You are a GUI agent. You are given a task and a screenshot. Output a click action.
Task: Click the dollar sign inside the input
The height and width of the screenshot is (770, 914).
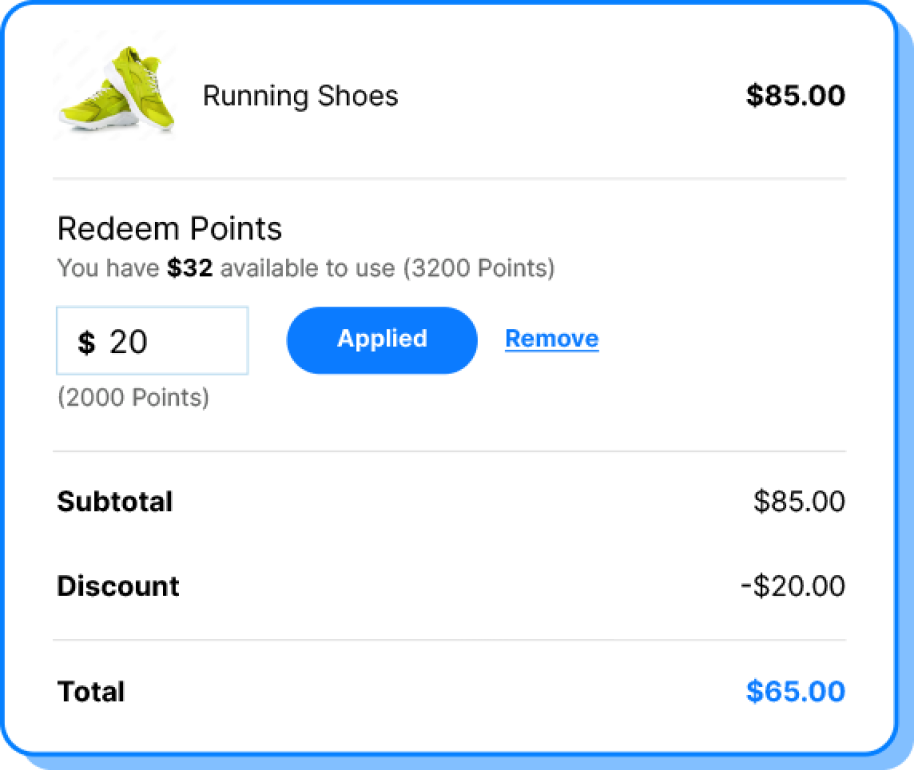(86, 342)
